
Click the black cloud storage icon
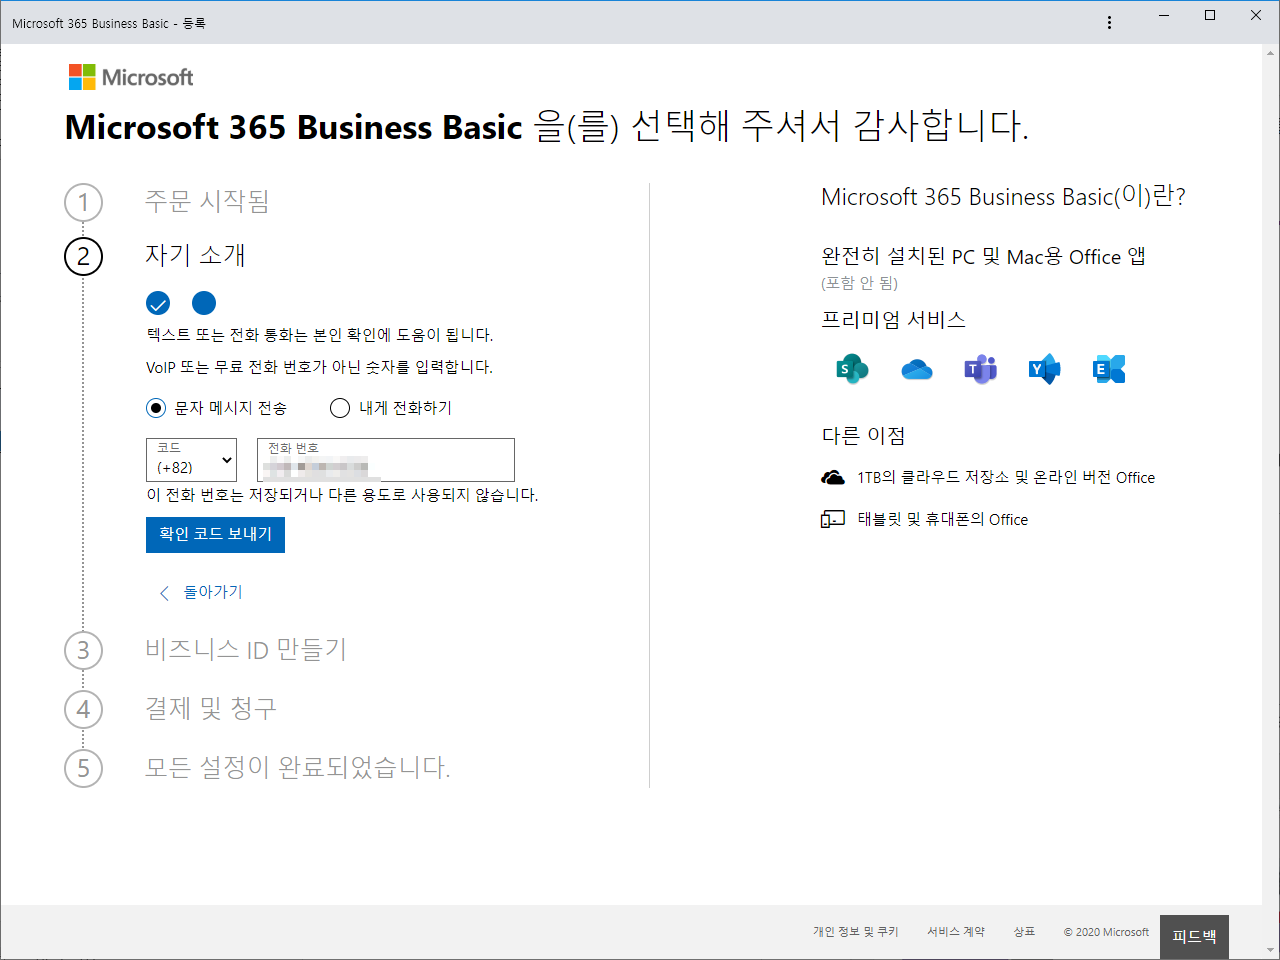833,478
